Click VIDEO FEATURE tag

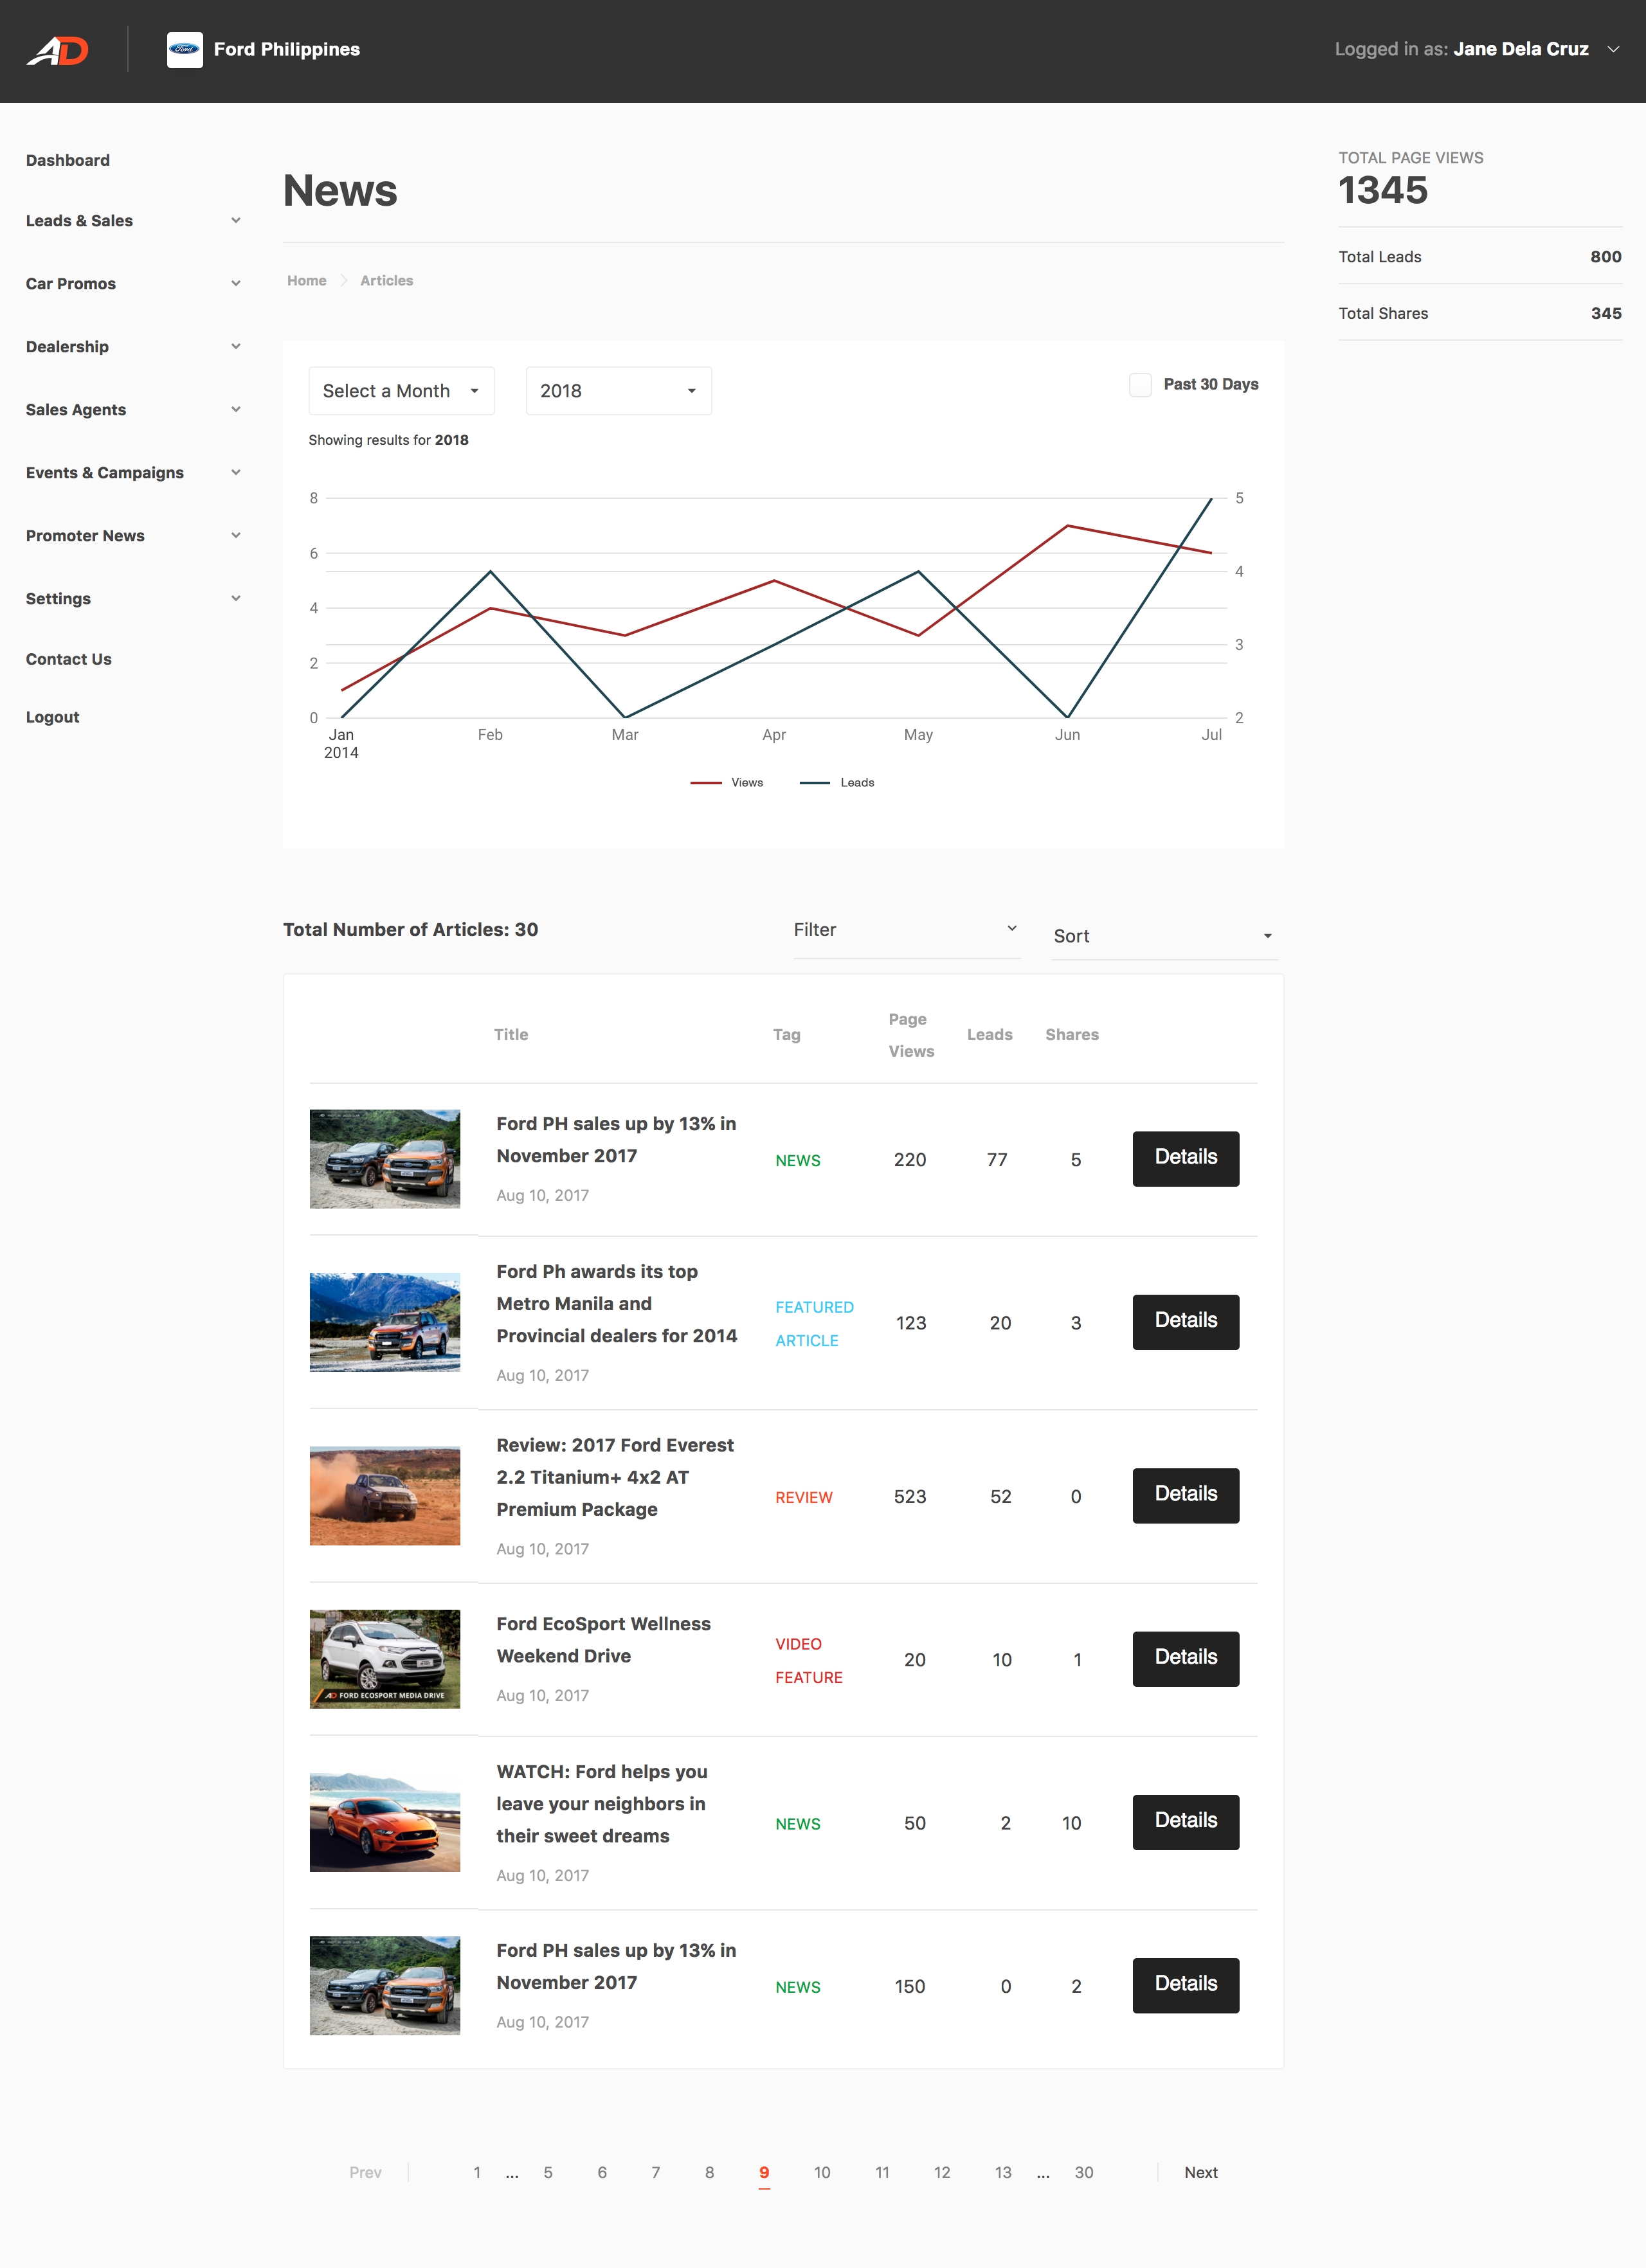809,1661
